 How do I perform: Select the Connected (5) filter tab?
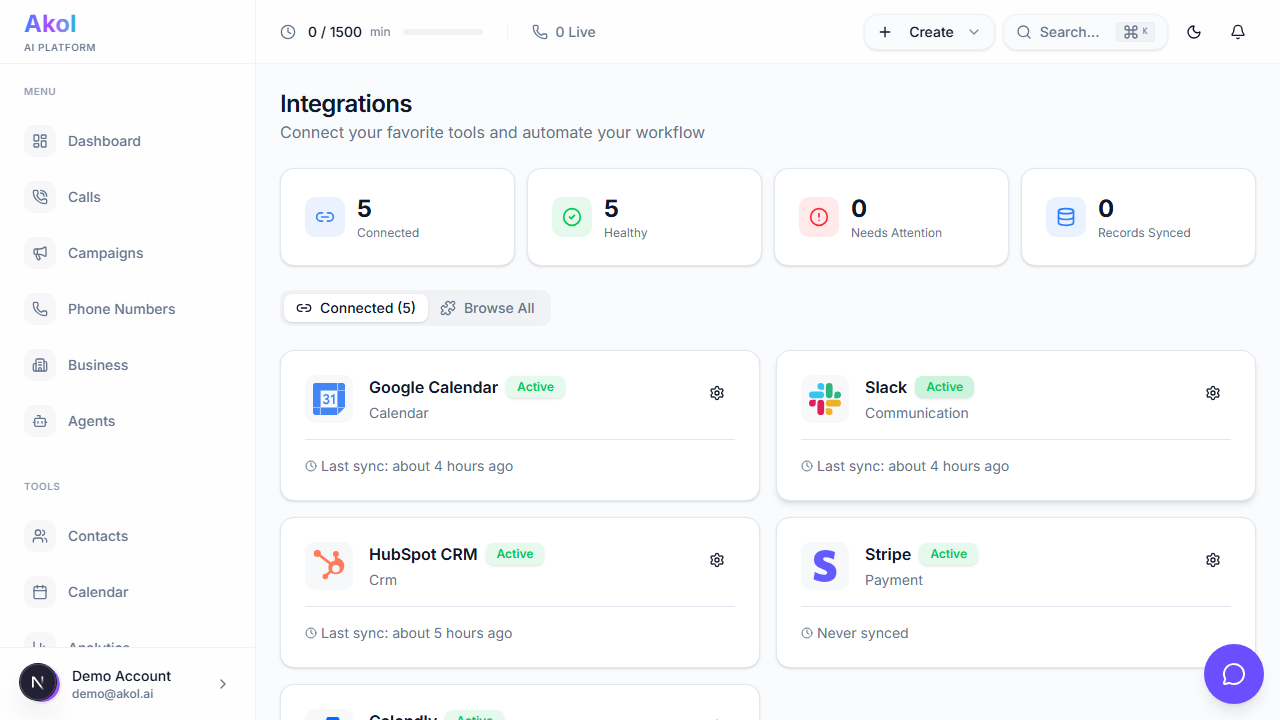356,308
